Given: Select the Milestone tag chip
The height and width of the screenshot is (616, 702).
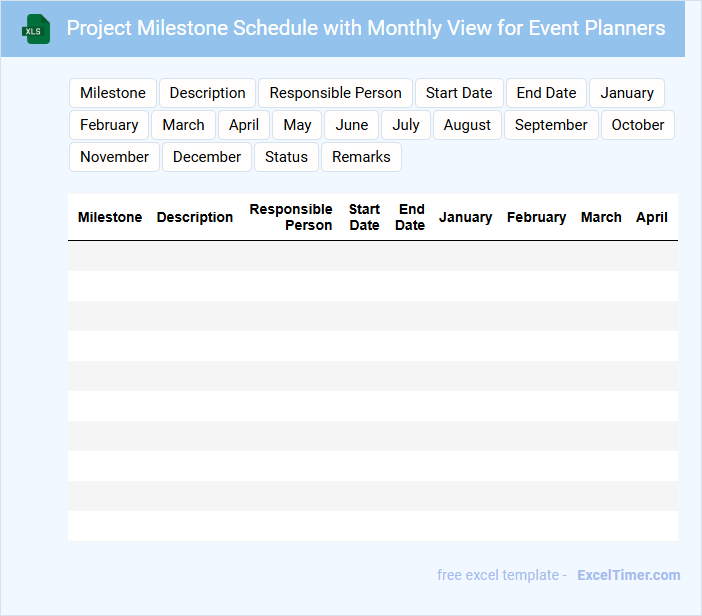Looking at the screenshot, I should (113, 93).
